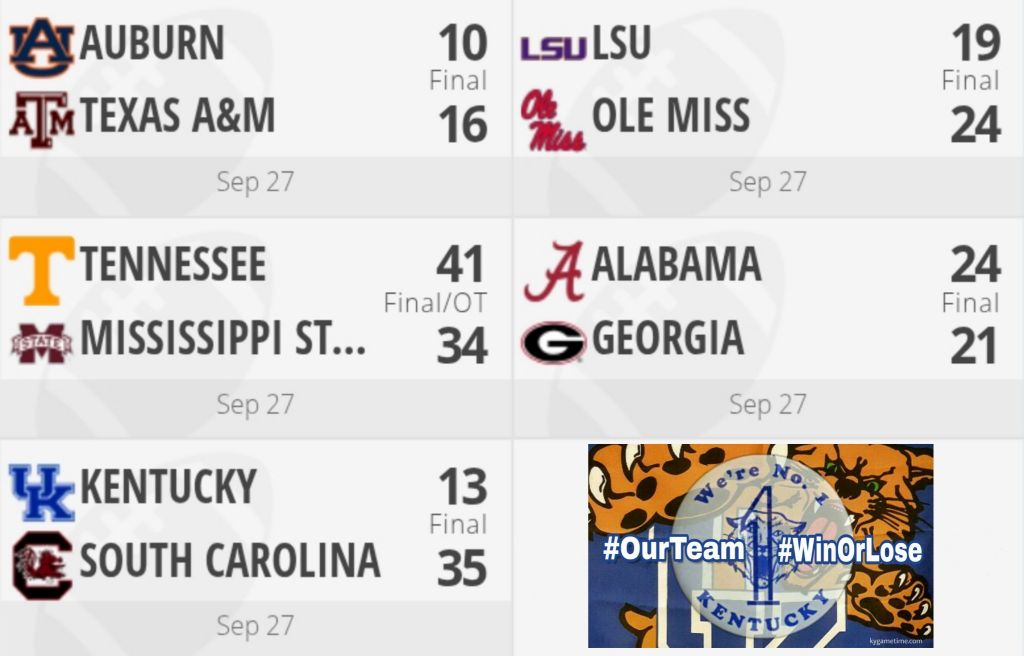
Task: Click the #WinOrLose hashtag text
Action: pos(849,550)
